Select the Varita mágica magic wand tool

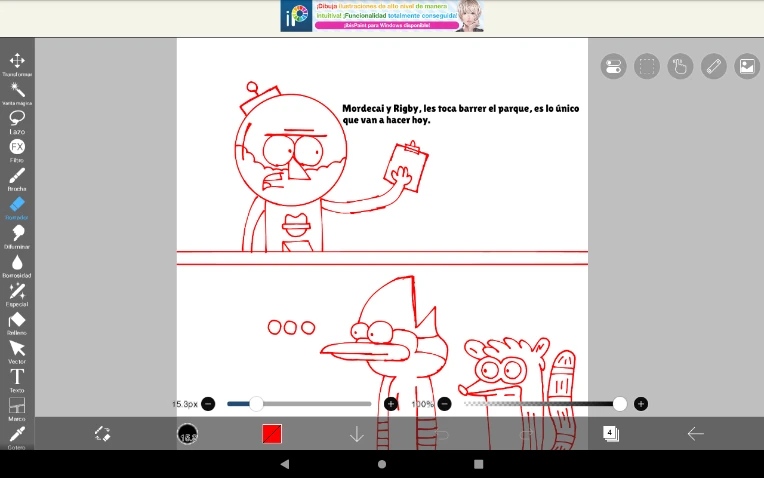click(17, 94)
